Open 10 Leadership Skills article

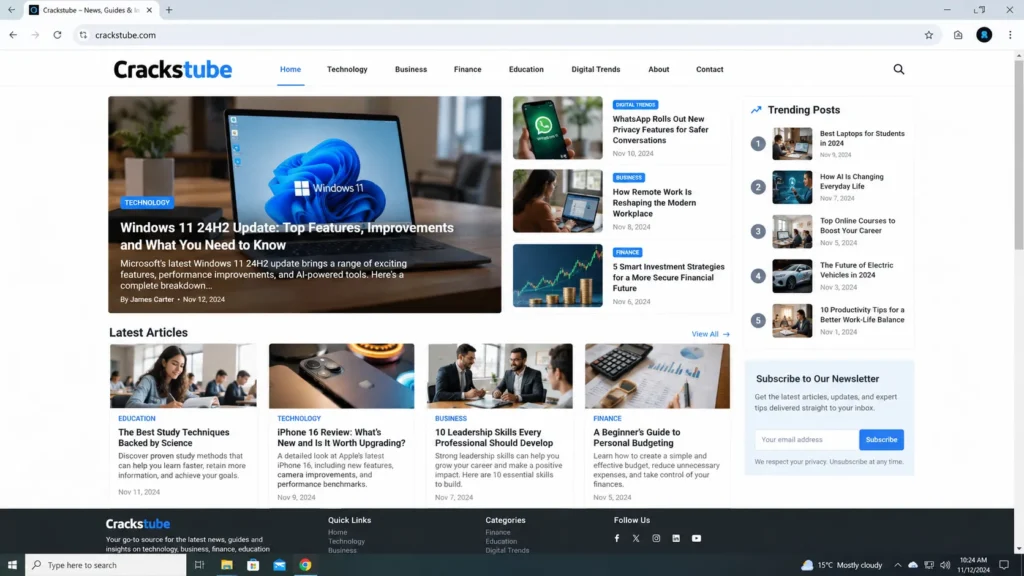(x=494, y=438)
